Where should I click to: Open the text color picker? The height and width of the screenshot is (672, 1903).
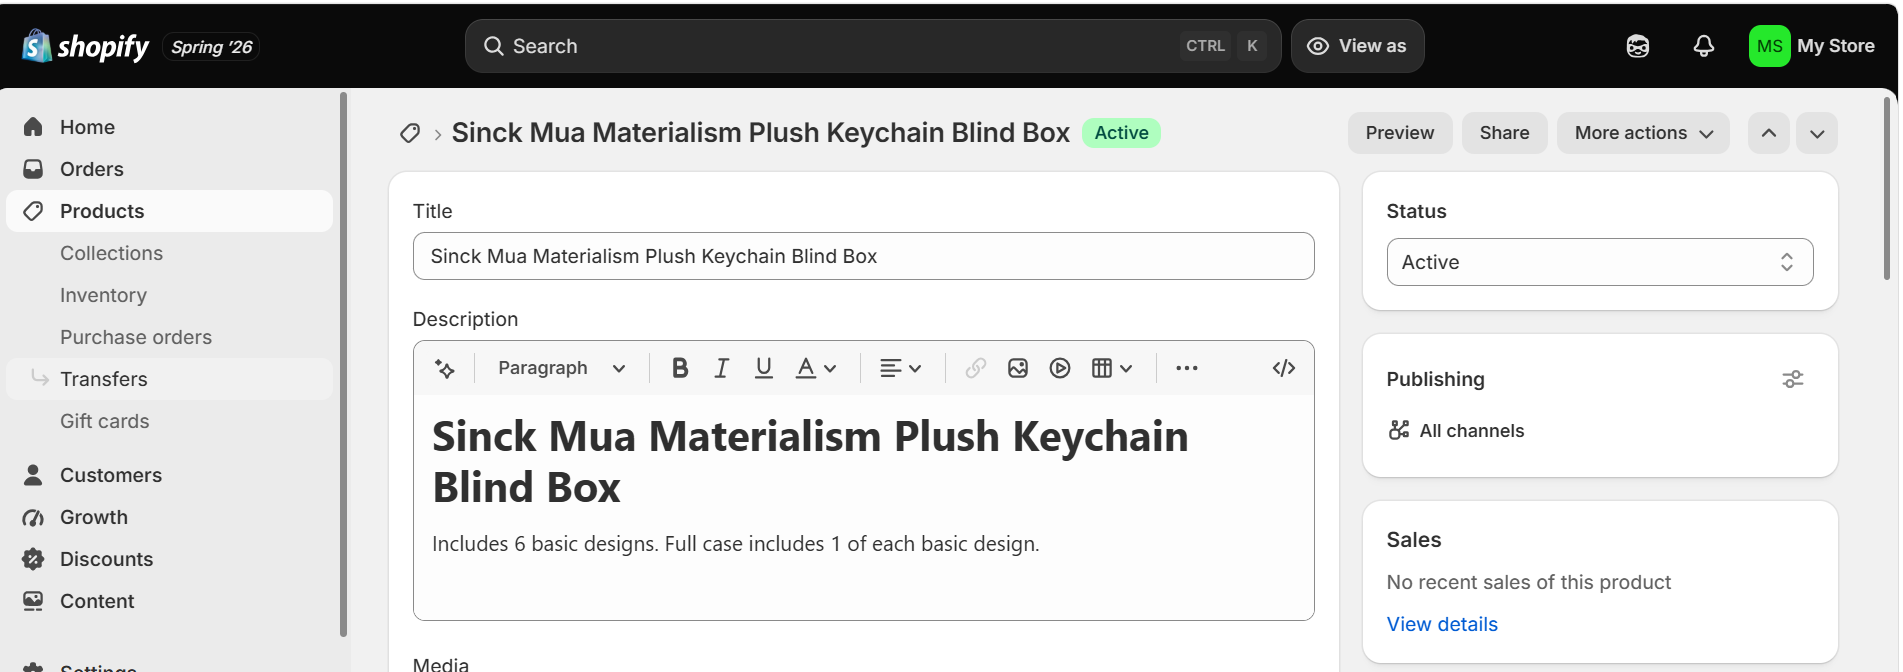point(815,368)
